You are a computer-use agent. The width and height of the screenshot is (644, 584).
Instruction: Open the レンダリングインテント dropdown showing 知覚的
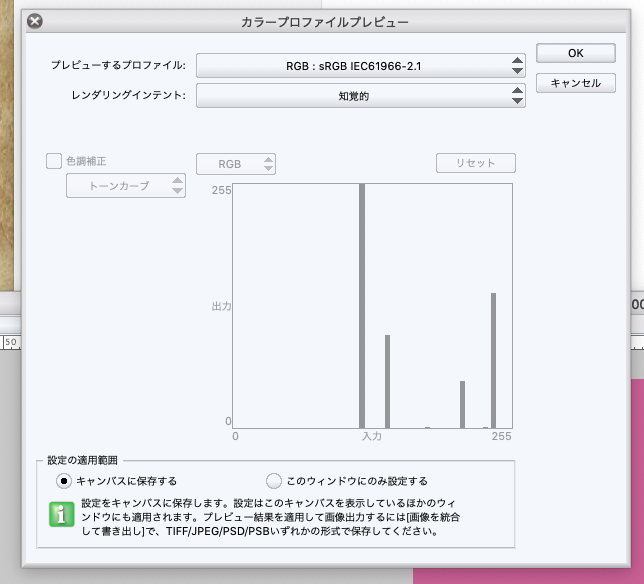click(361, 96)
